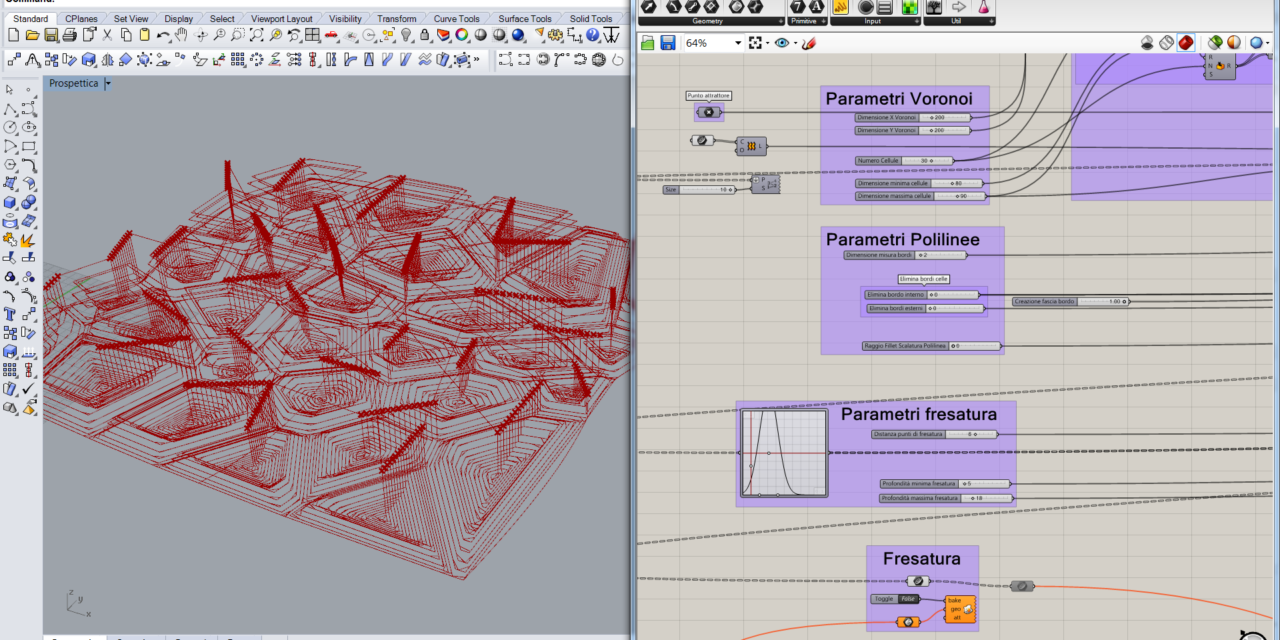Switch to the Curve Tools tab
This screenshot has height=640, width=1280.
456,18
